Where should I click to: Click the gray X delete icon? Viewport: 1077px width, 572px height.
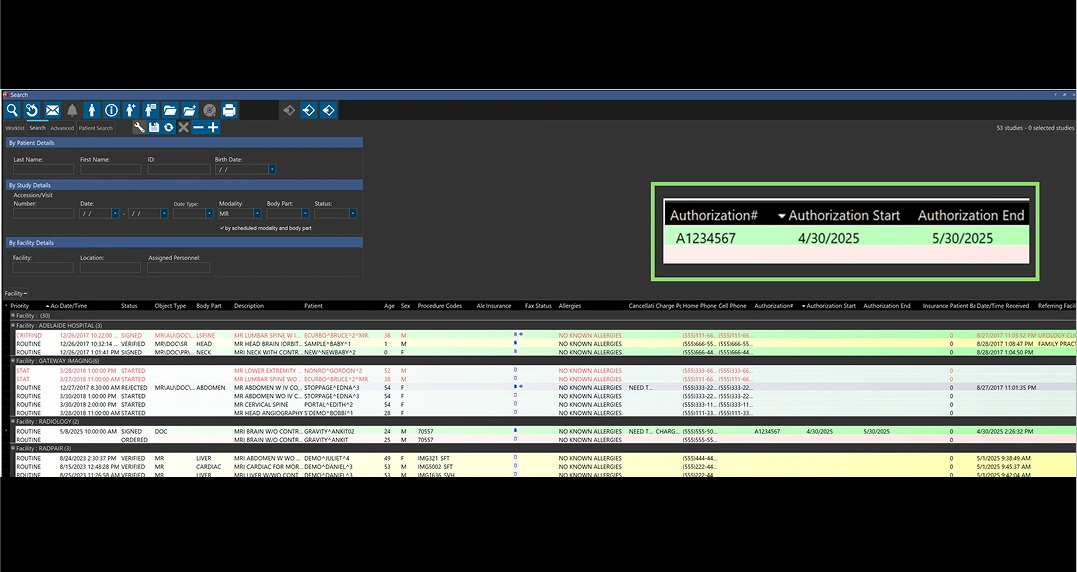(x=183, y=127)
